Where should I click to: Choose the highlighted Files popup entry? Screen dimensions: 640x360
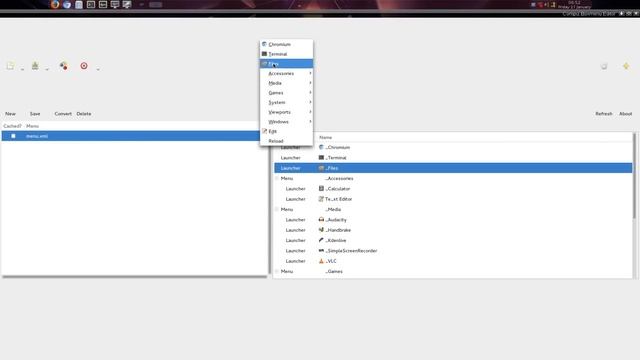tap(287, 64)
